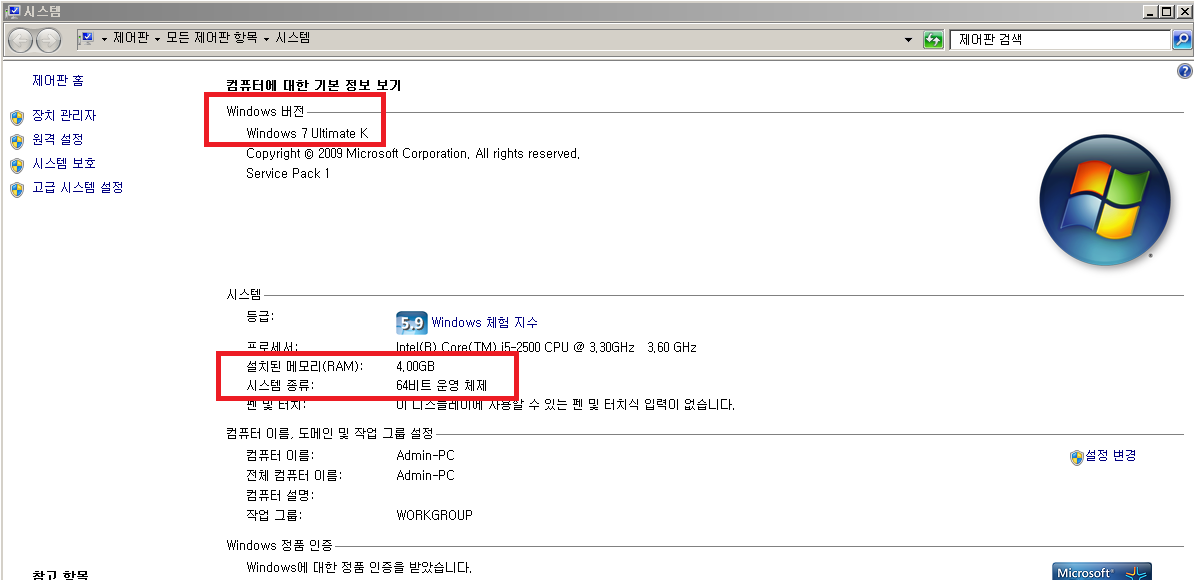Click the computer icon in the address bar
The image size is (1194, 580).
click(x=87, y=38)
